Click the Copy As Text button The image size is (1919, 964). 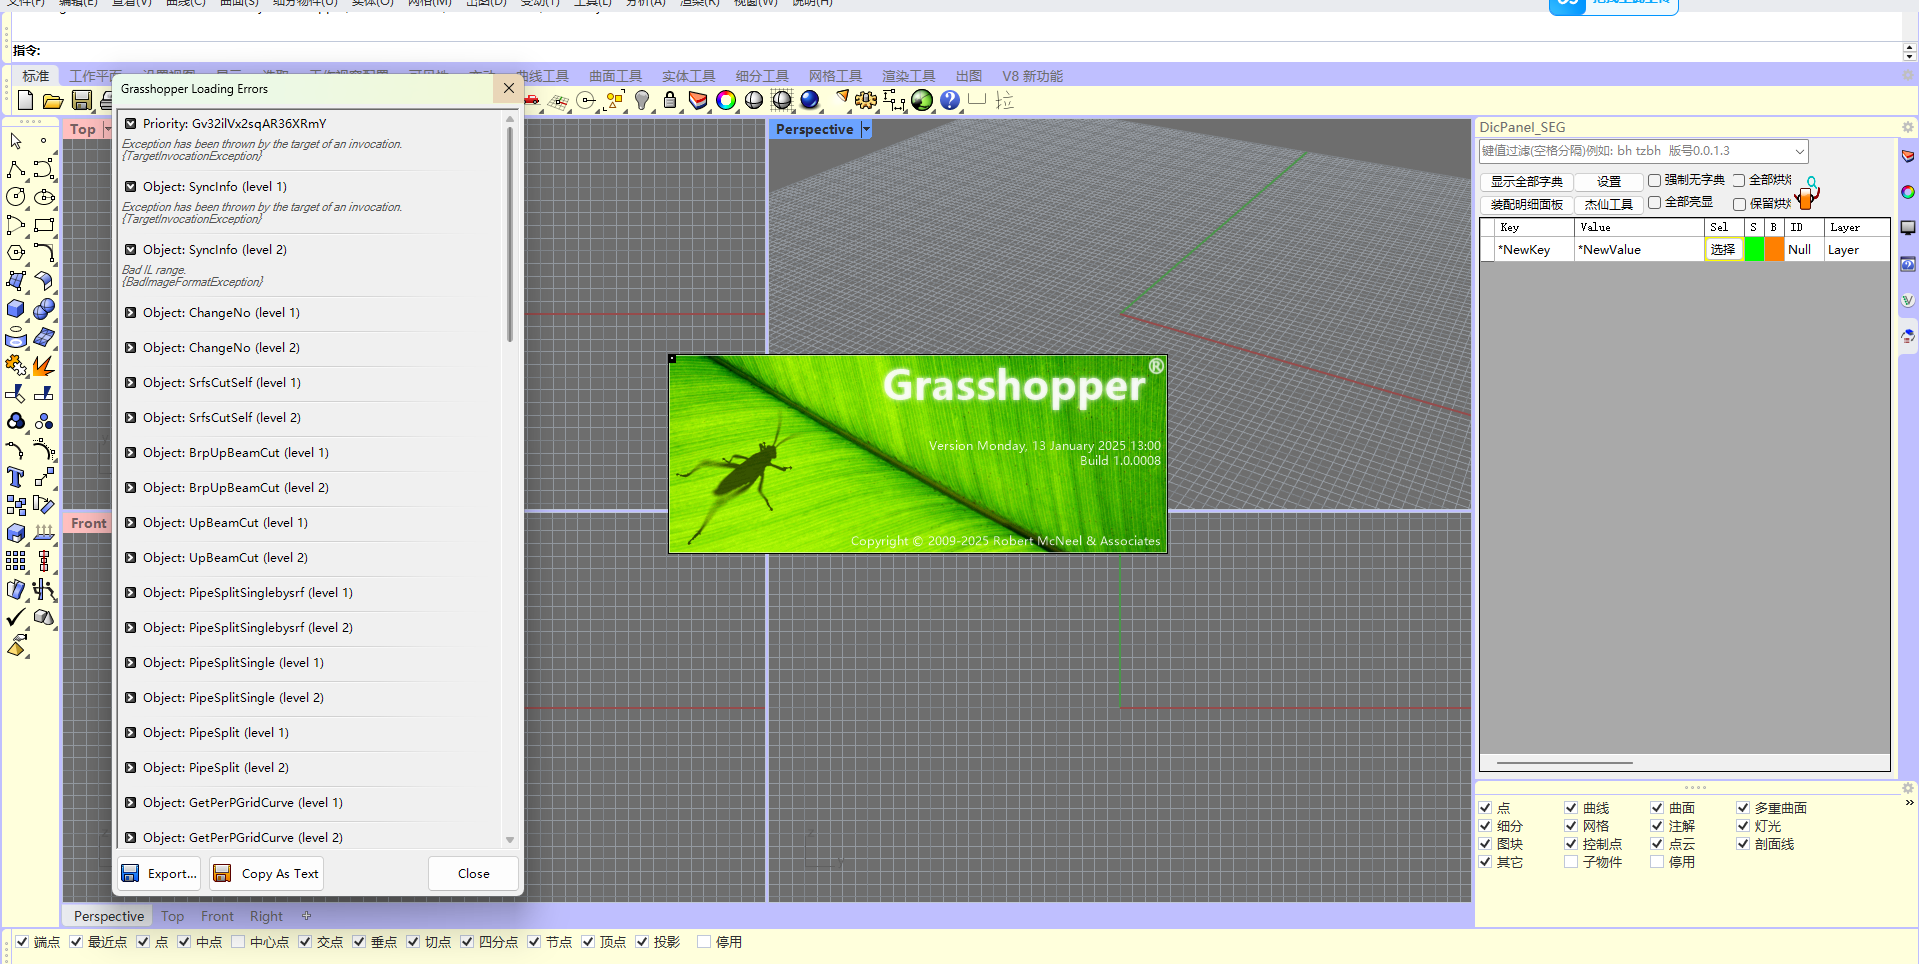coord(267,874)
